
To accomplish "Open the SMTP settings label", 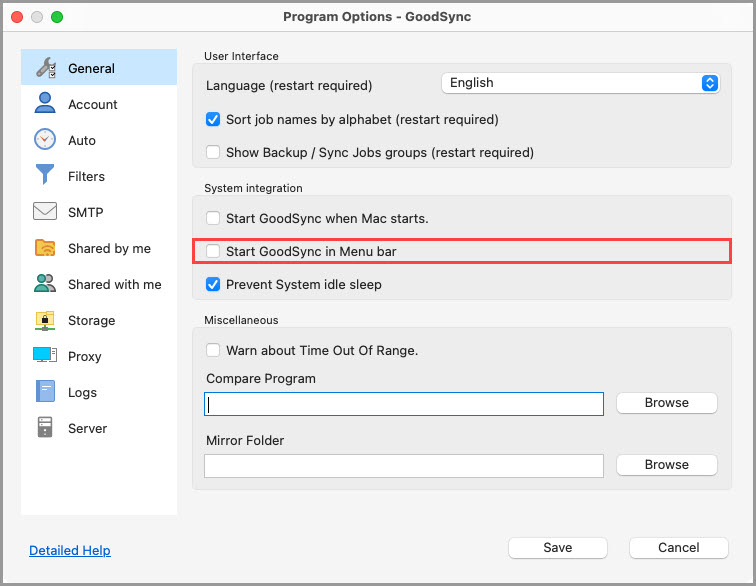I will click(85, 212).
